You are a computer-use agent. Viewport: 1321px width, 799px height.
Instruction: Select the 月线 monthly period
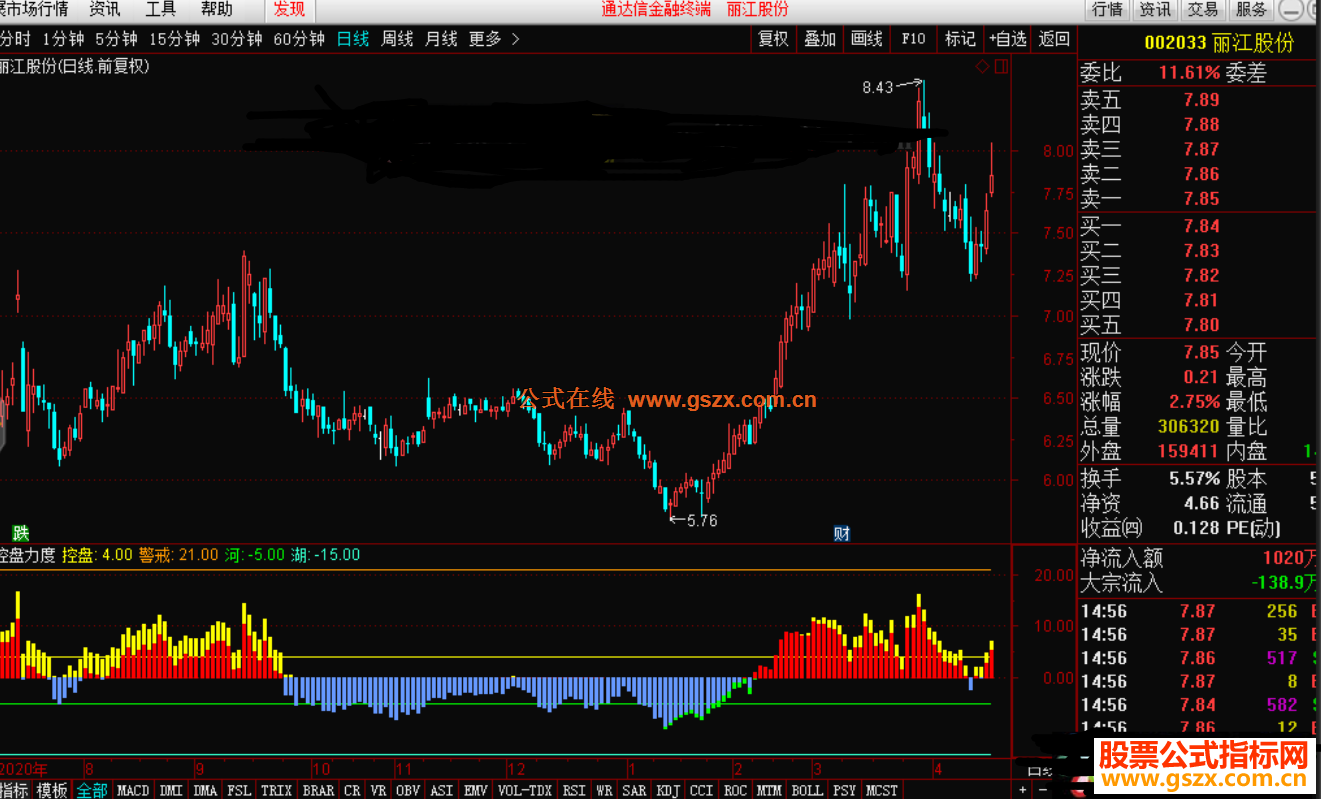click(x=441, y=39)
